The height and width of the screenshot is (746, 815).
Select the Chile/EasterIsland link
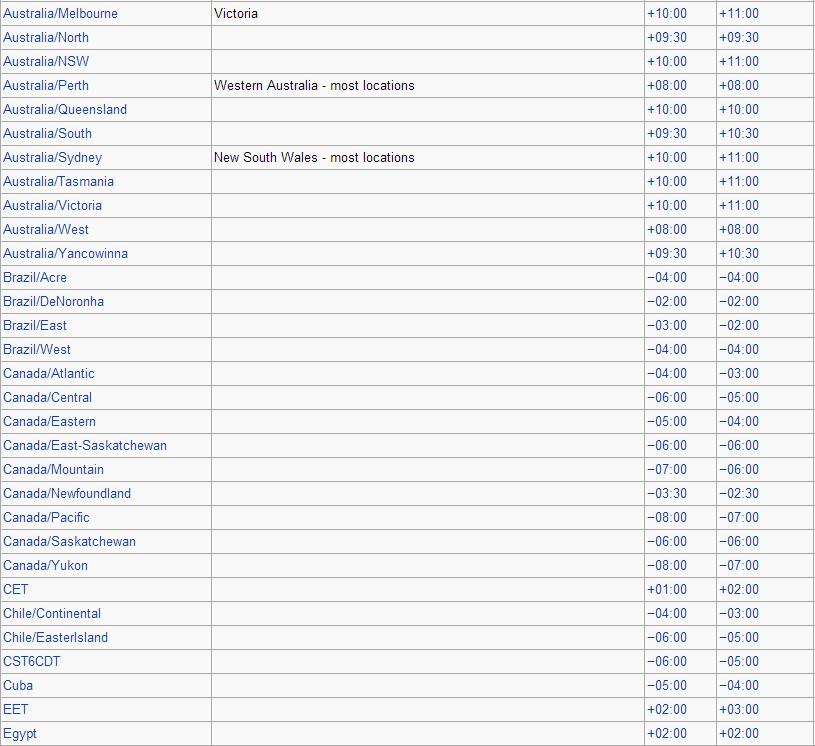coord(55,638)
